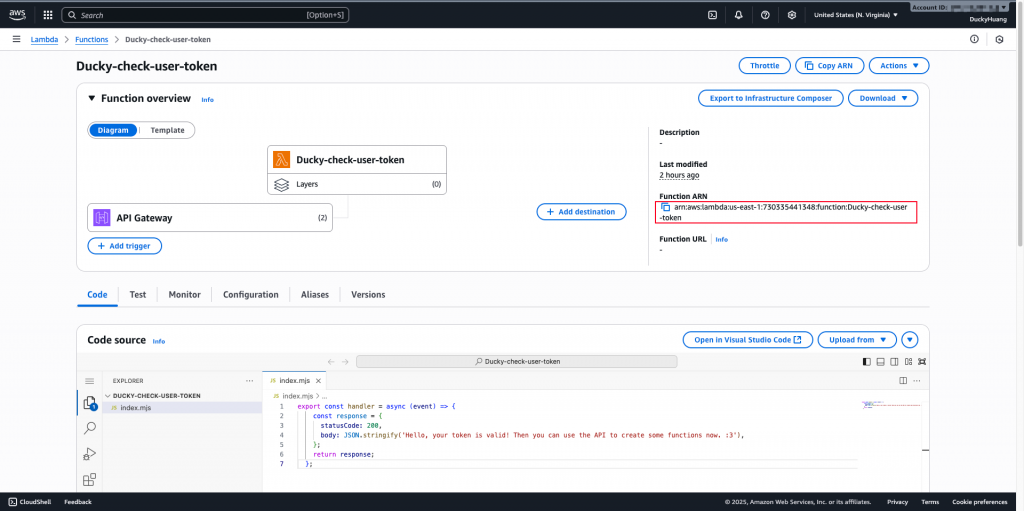This screenshot has height=511, width=1024.
Task: Launch CloudShell from the top bar icon
Action: 712,14
